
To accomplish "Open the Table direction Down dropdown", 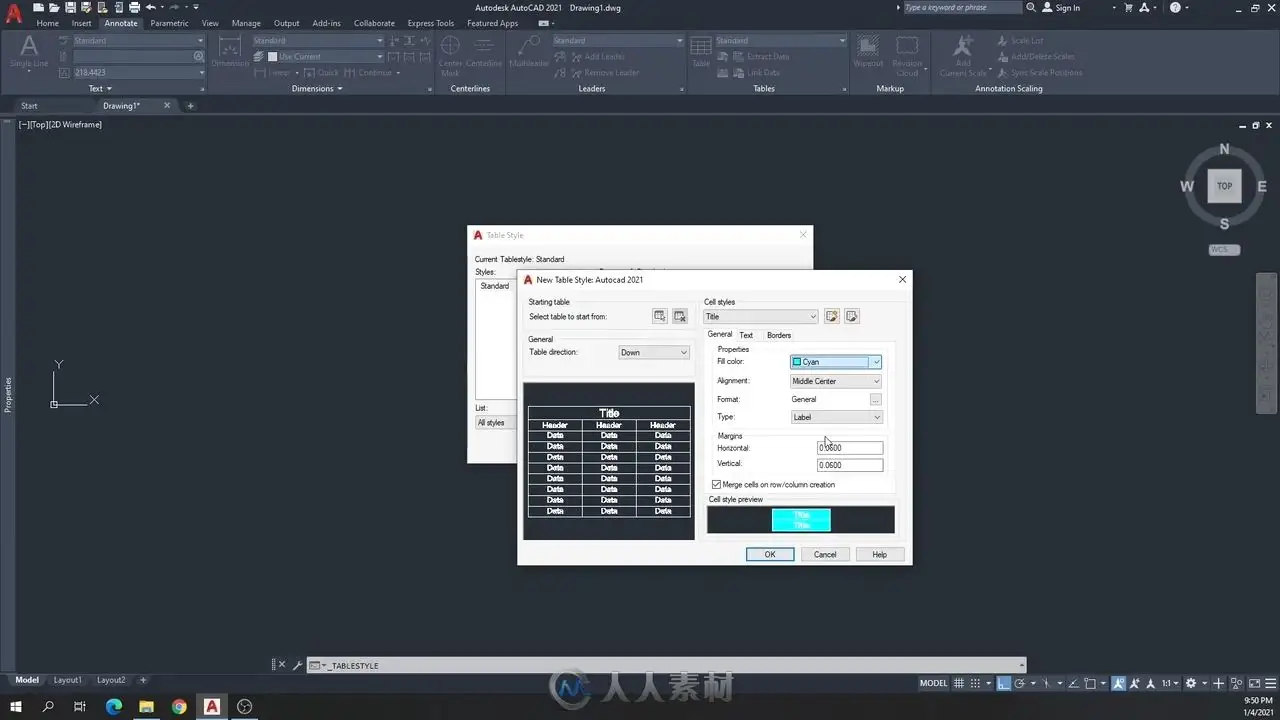I will click(654, 352).
